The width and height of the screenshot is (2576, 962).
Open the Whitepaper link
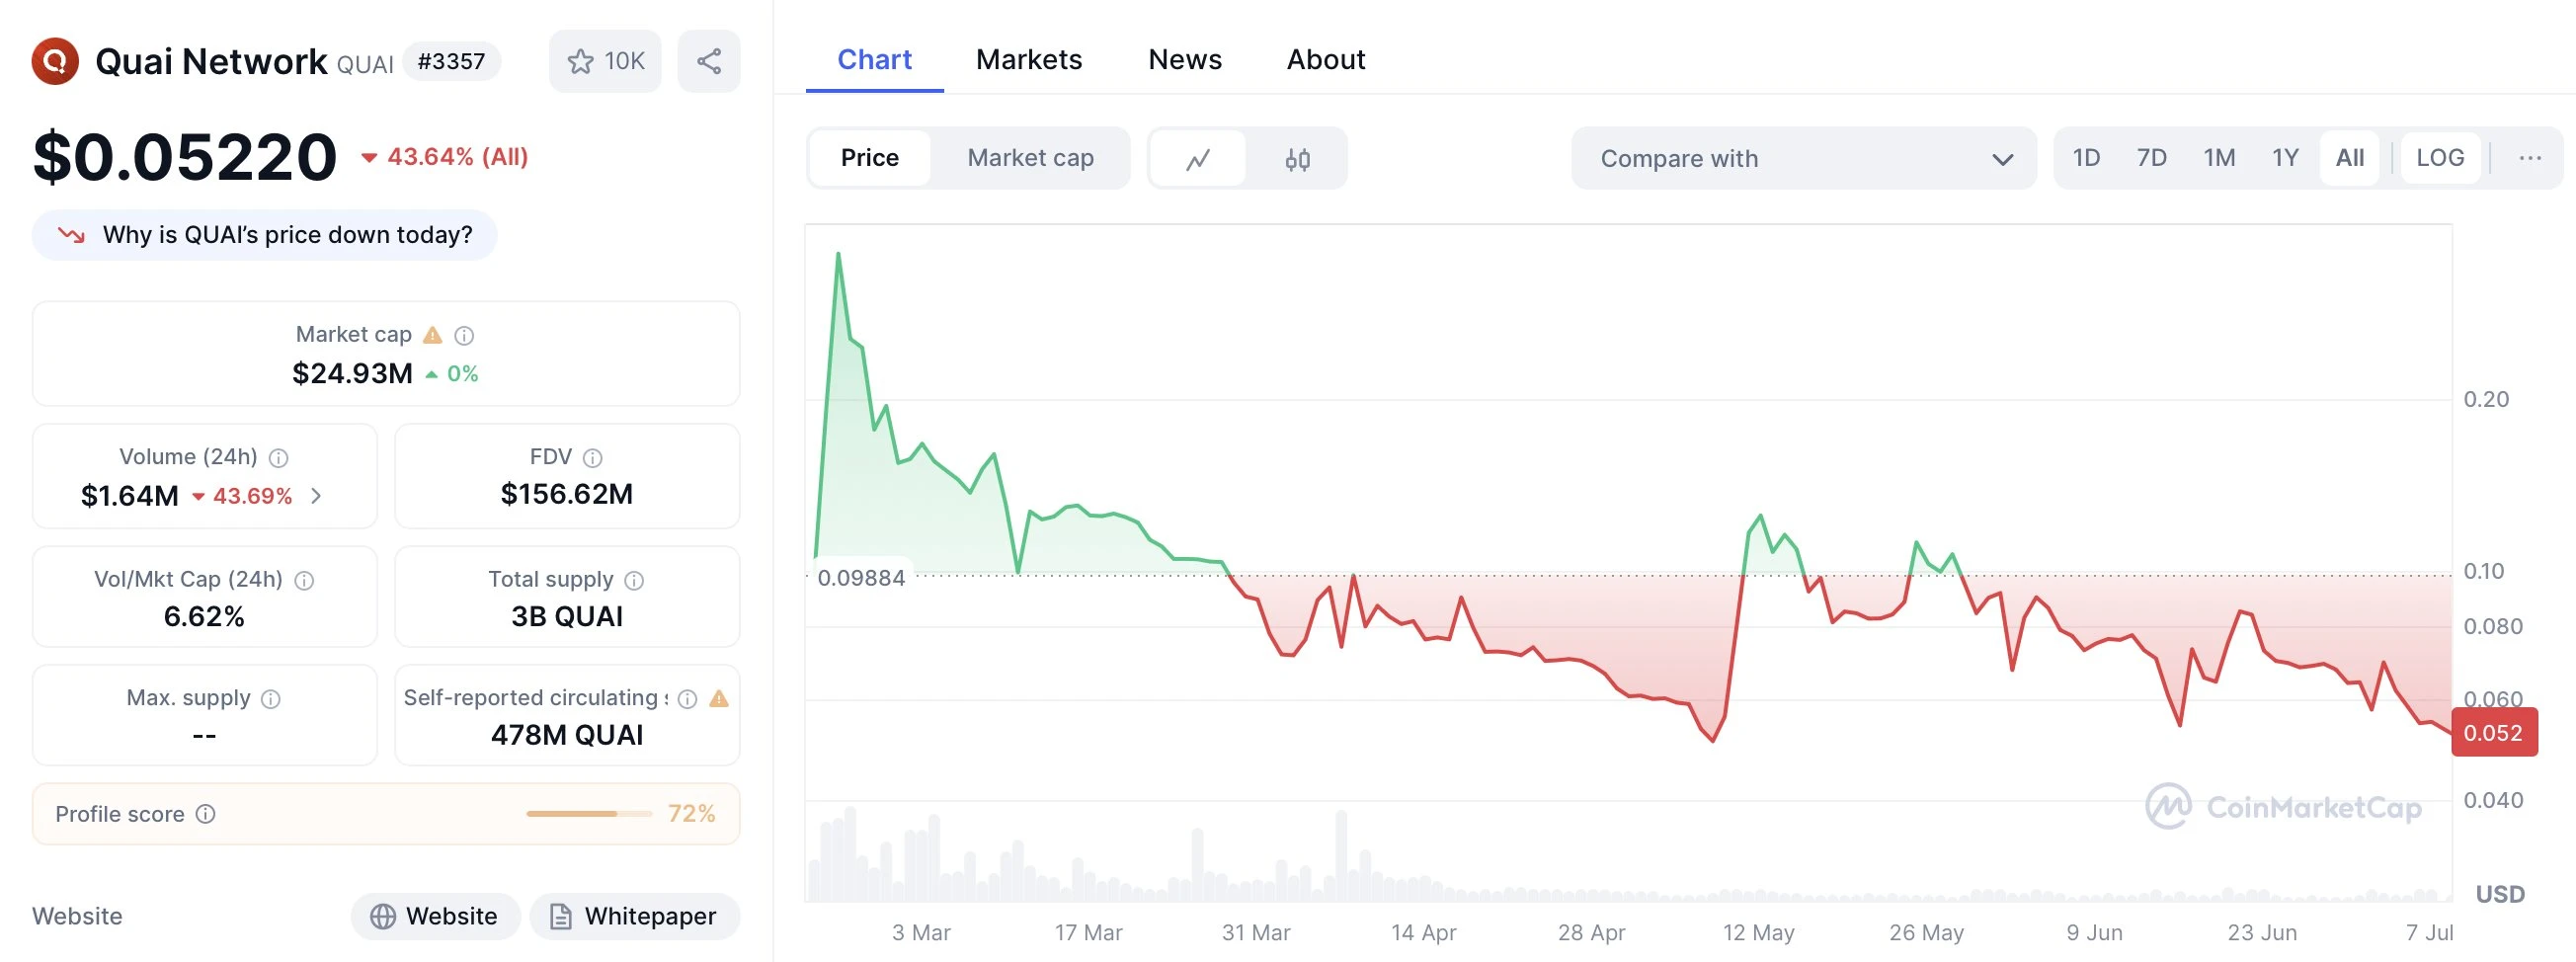pyautogui.click(x=635, y=916)
